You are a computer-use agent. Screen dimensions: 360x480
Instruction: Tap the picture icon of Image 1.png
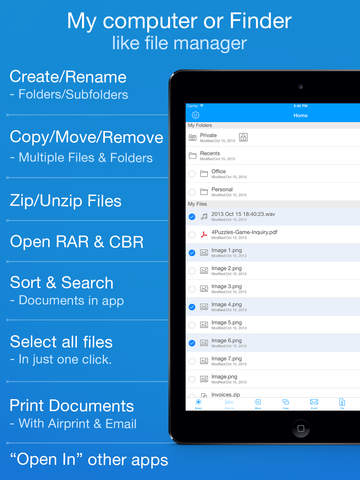(x=204, y=253)
